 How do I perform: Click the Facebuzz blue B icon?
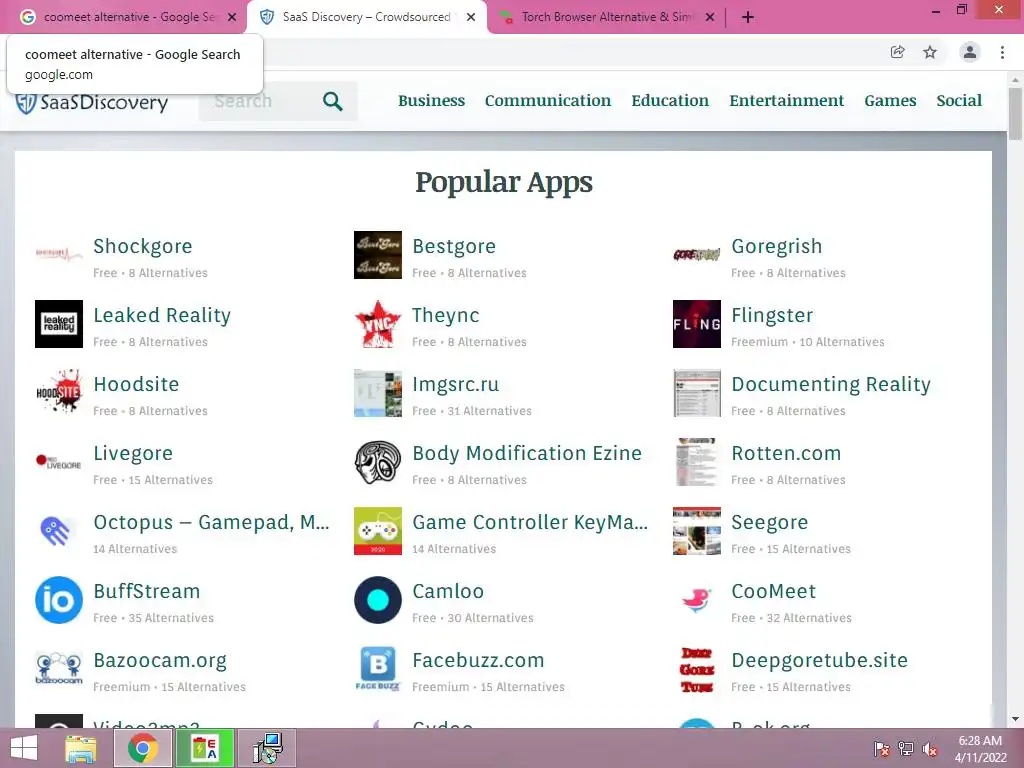[377, 669]
